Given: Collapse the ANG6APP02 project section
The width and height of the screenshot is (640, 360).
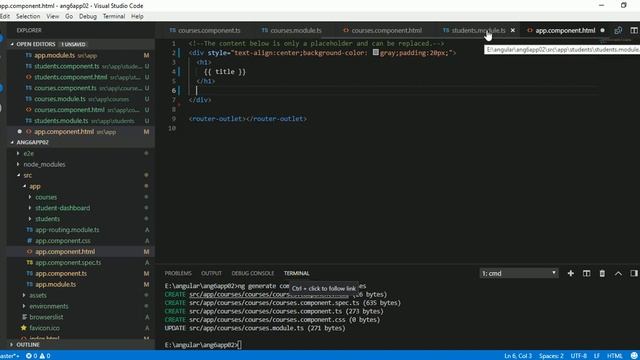Looking at the screenshot, I should click(12, 142).
